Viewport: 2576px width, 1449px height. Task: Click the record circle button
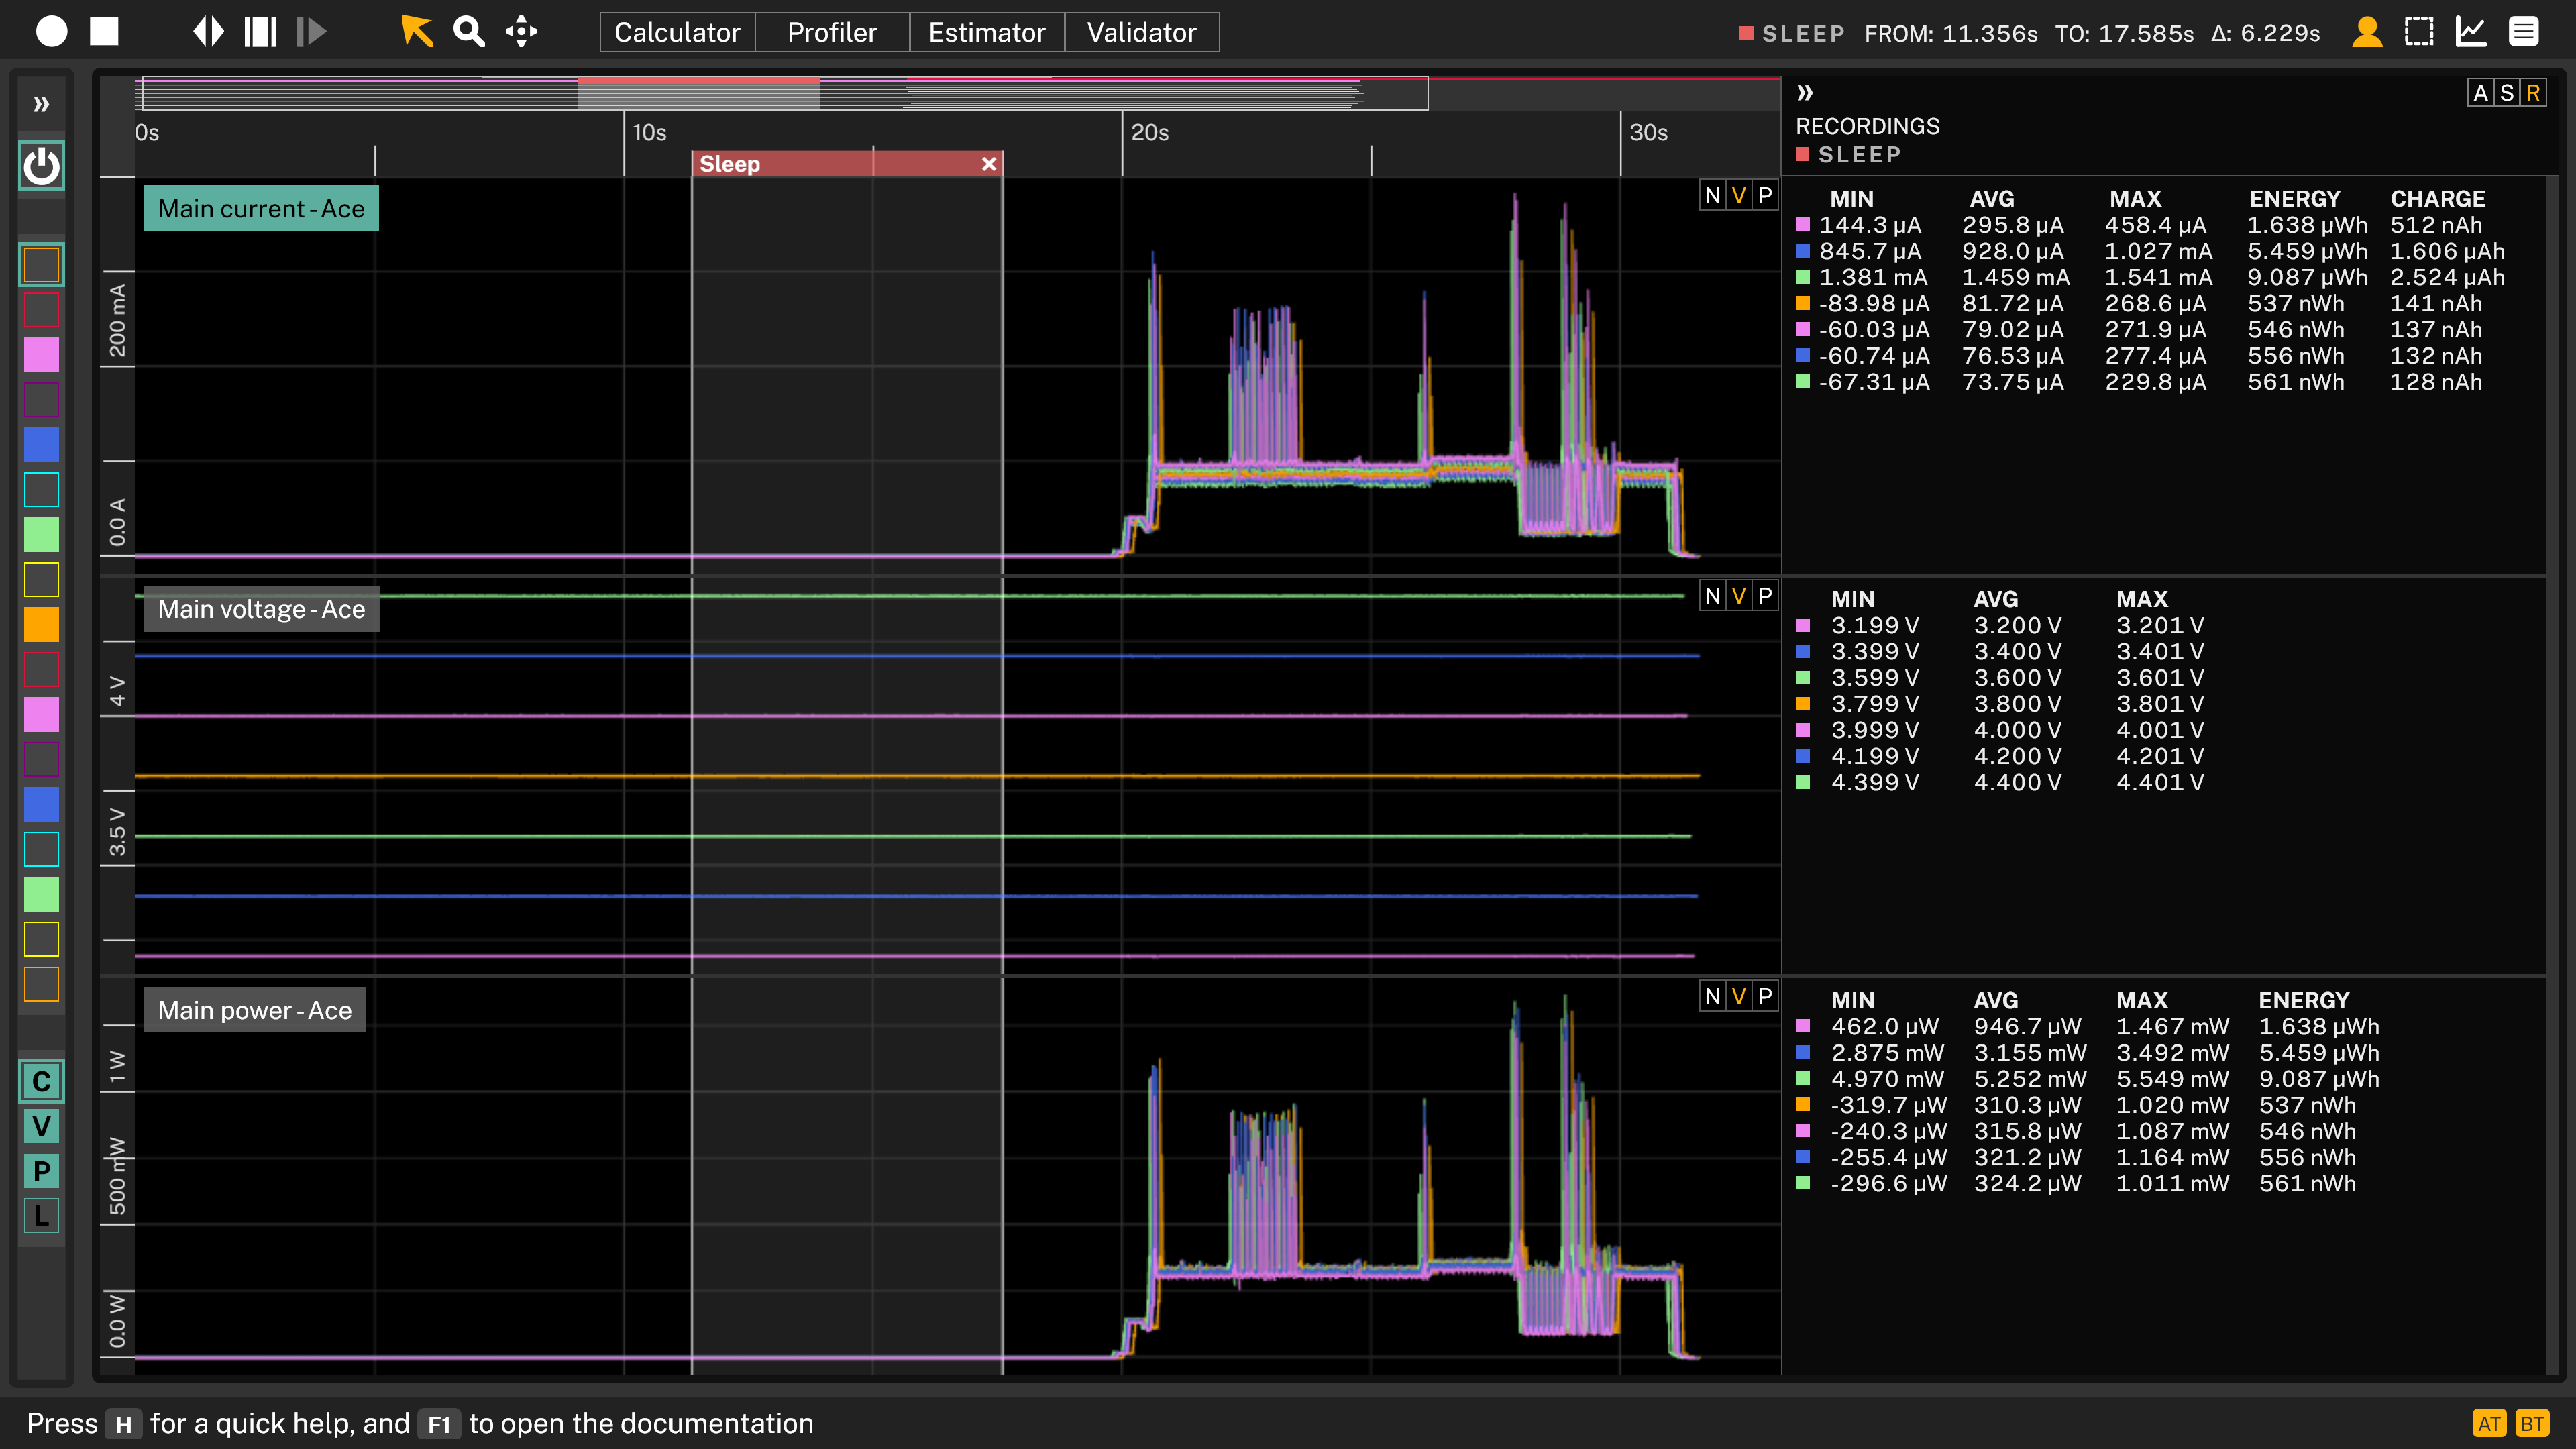pos(52,32)
